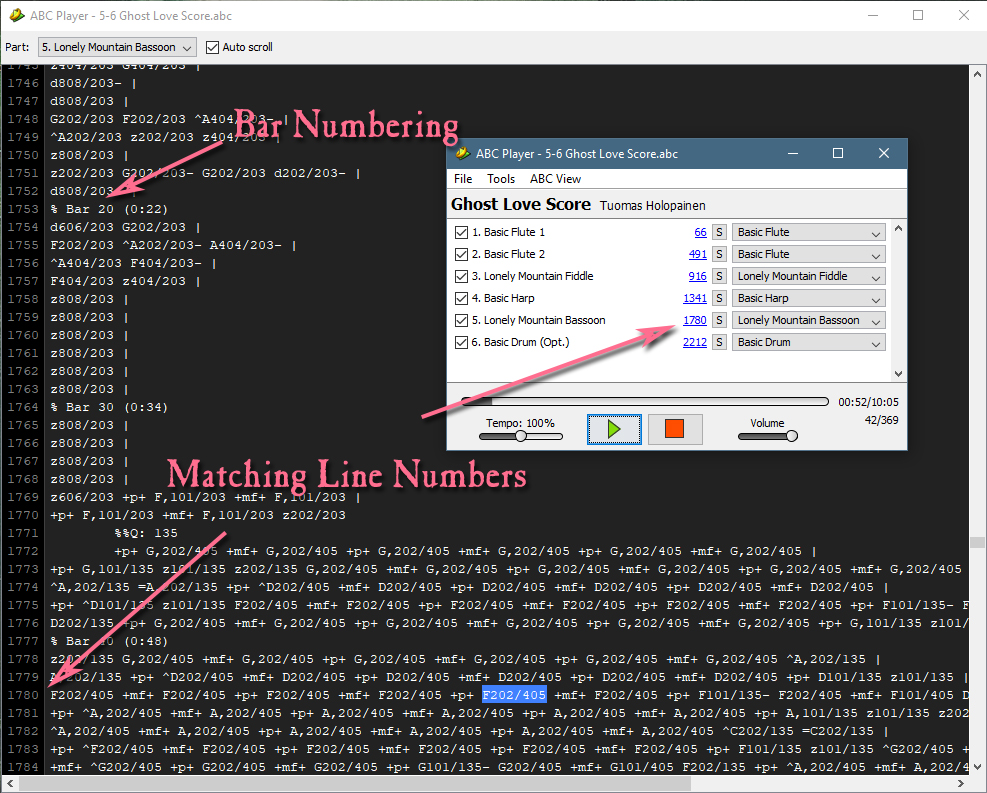Viewport: 987px width, 793px height.
Task: Uncheck part 4. Basic Harp
Action: pyautogui.click(x=461, y=298)
